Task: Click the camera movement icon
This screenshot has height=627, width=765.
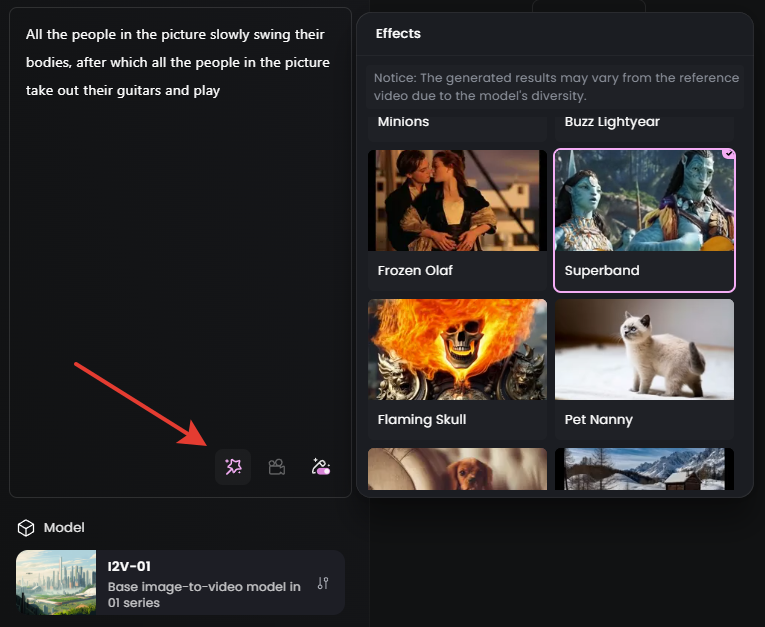Action: 277,467
